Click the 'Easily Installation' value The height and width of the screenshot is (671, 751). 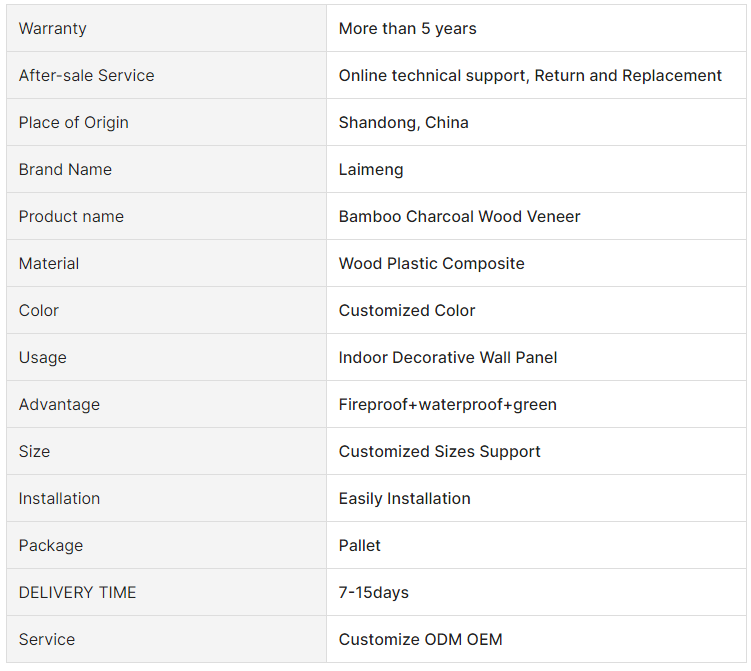pyautogui.click(x=404, y=499)
